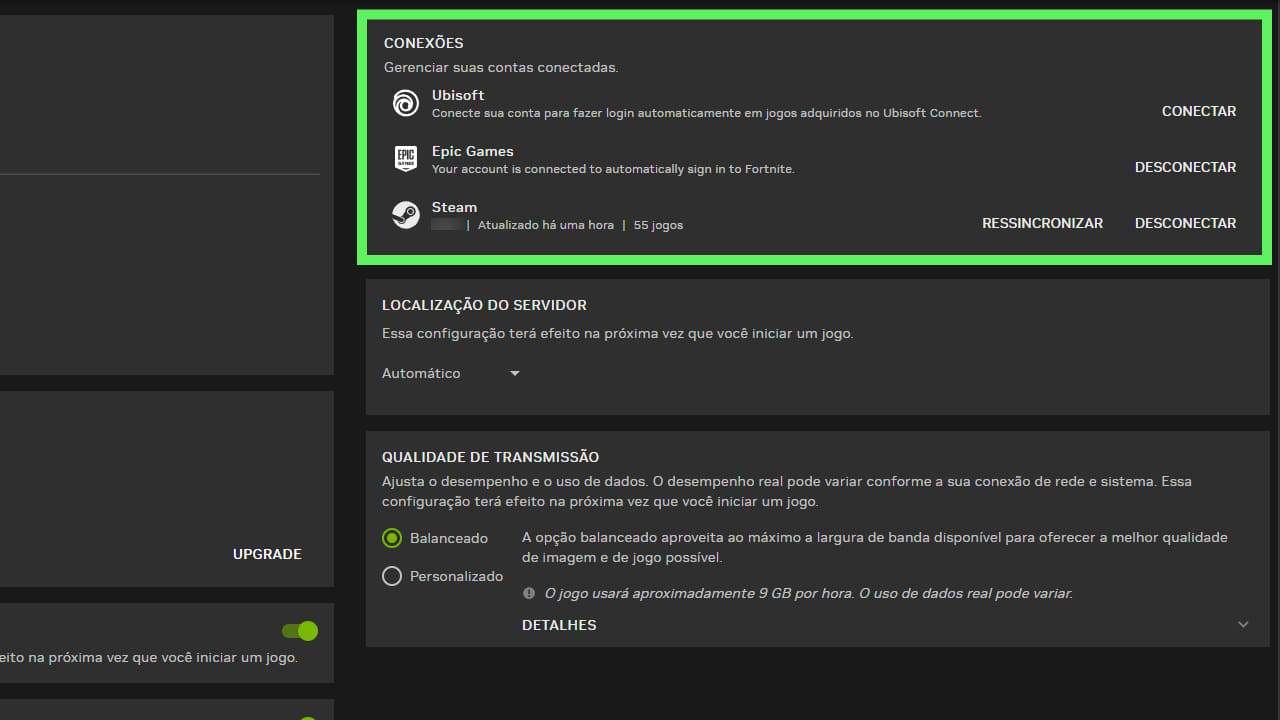Click the UPGRADE button

[266, 553]
